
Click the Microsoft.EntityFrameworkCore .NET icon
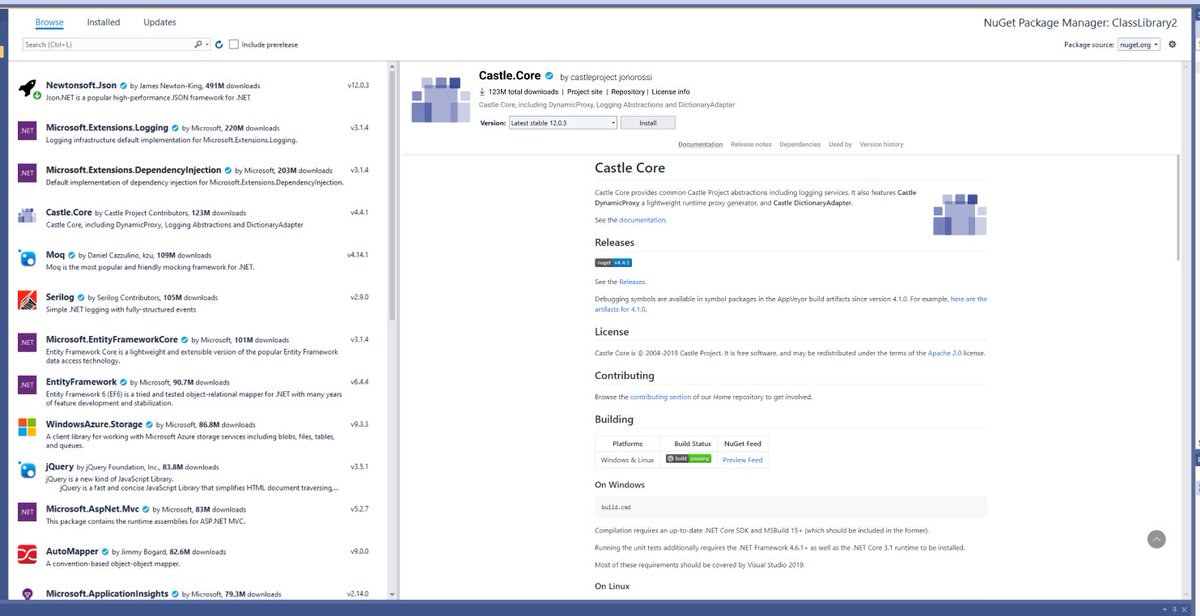(x=28, y=344)
